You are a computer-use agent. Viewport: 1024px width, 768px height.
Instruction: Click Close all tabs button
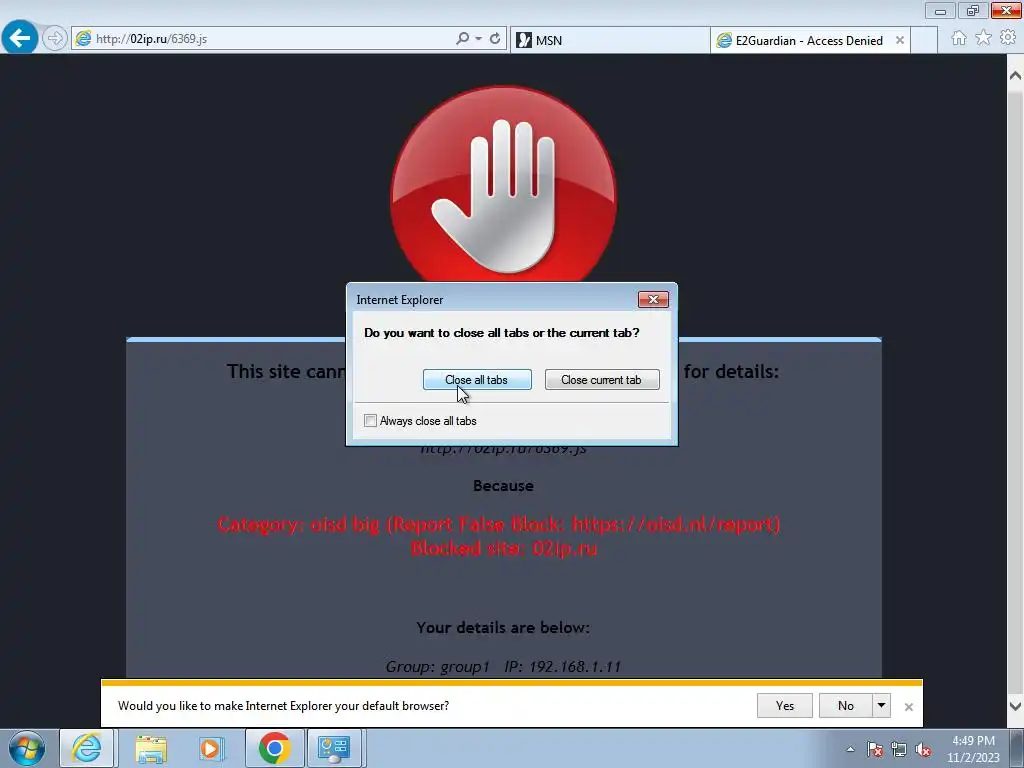477,379
